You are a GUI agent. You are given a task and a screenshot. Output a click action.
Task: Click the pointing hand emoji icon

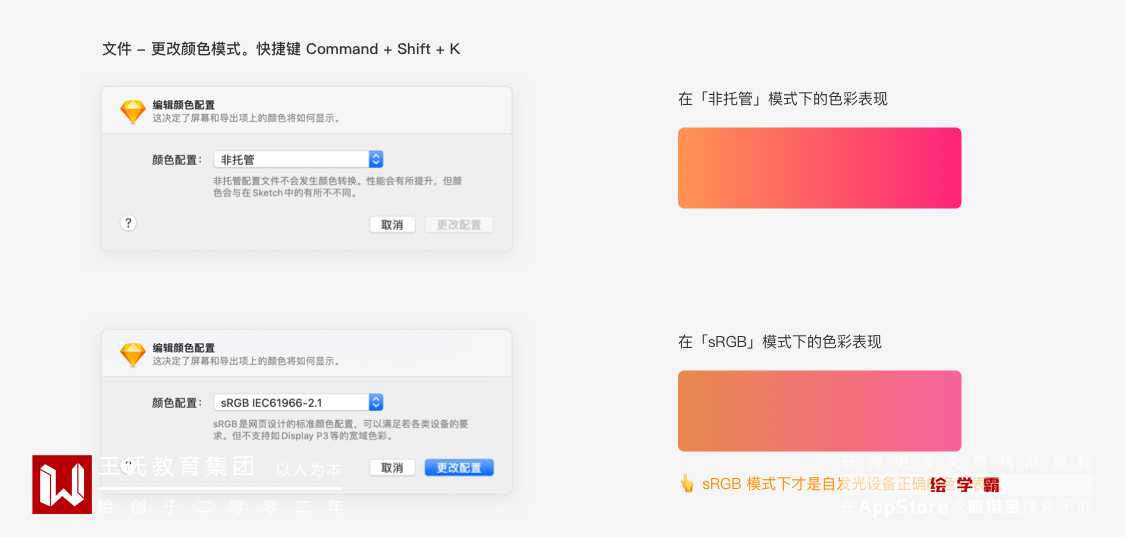(x=687, y=484)
